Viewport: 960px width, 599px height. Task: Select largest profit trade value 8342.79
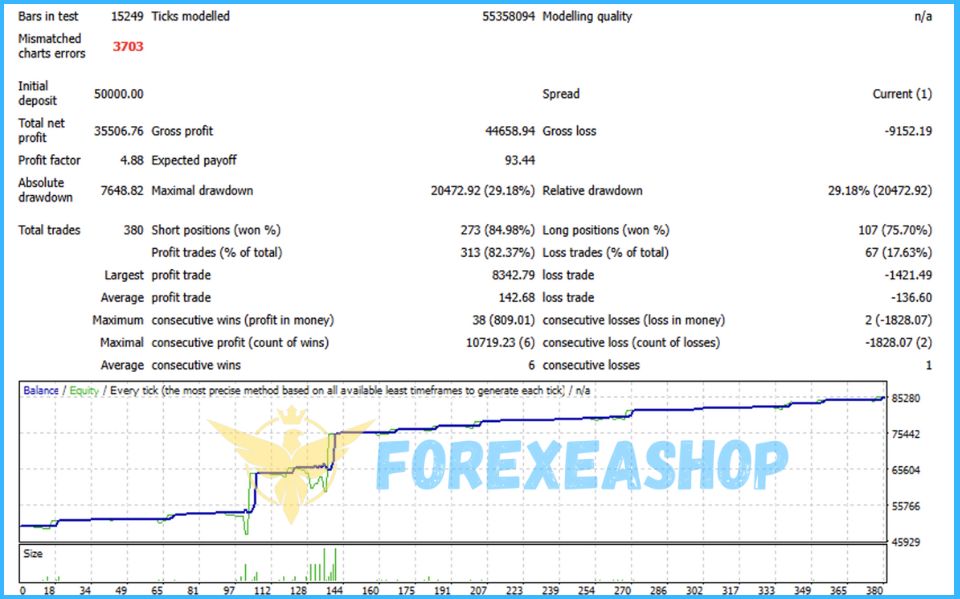click(x=513, y=275)
